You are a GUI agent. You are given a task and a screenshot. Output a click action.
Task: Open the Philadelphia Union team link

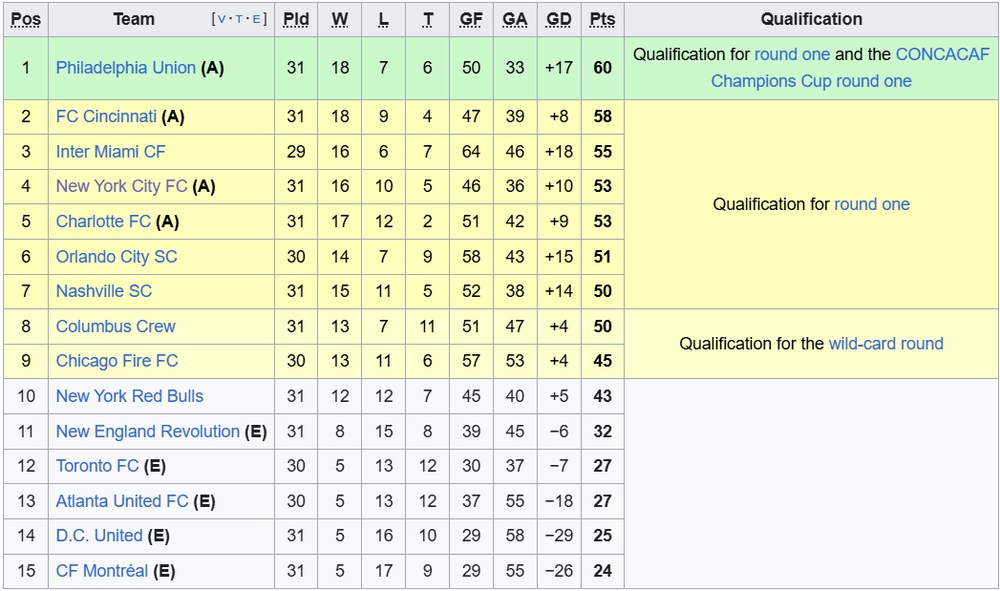coord(126,68)
